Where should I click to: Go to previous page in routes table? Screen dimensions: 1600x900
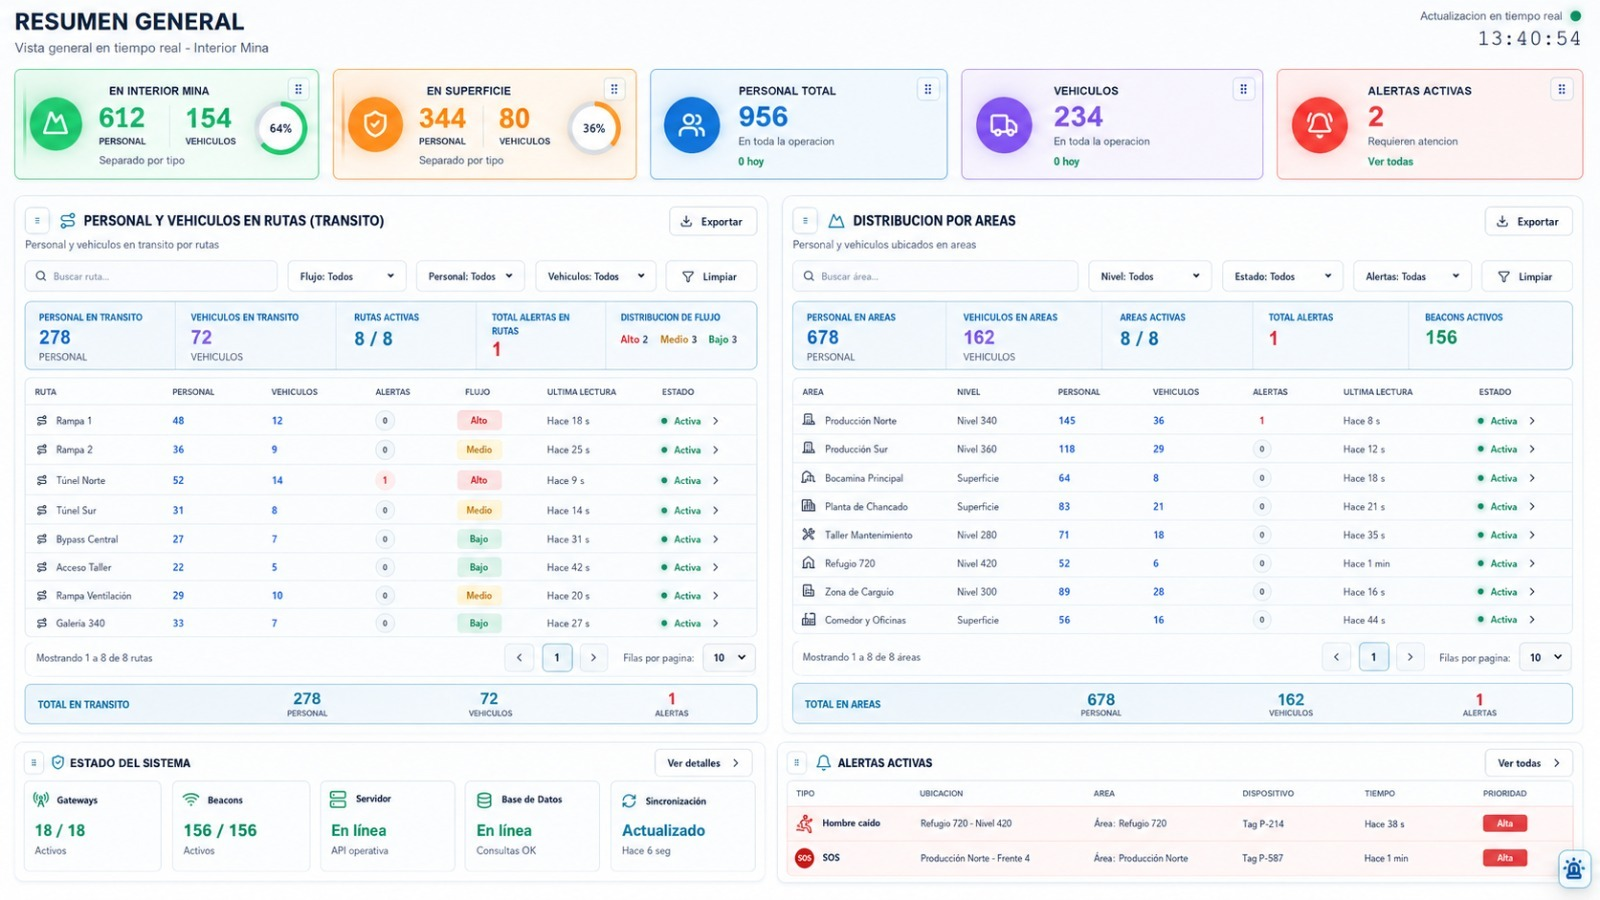point(519,658)
